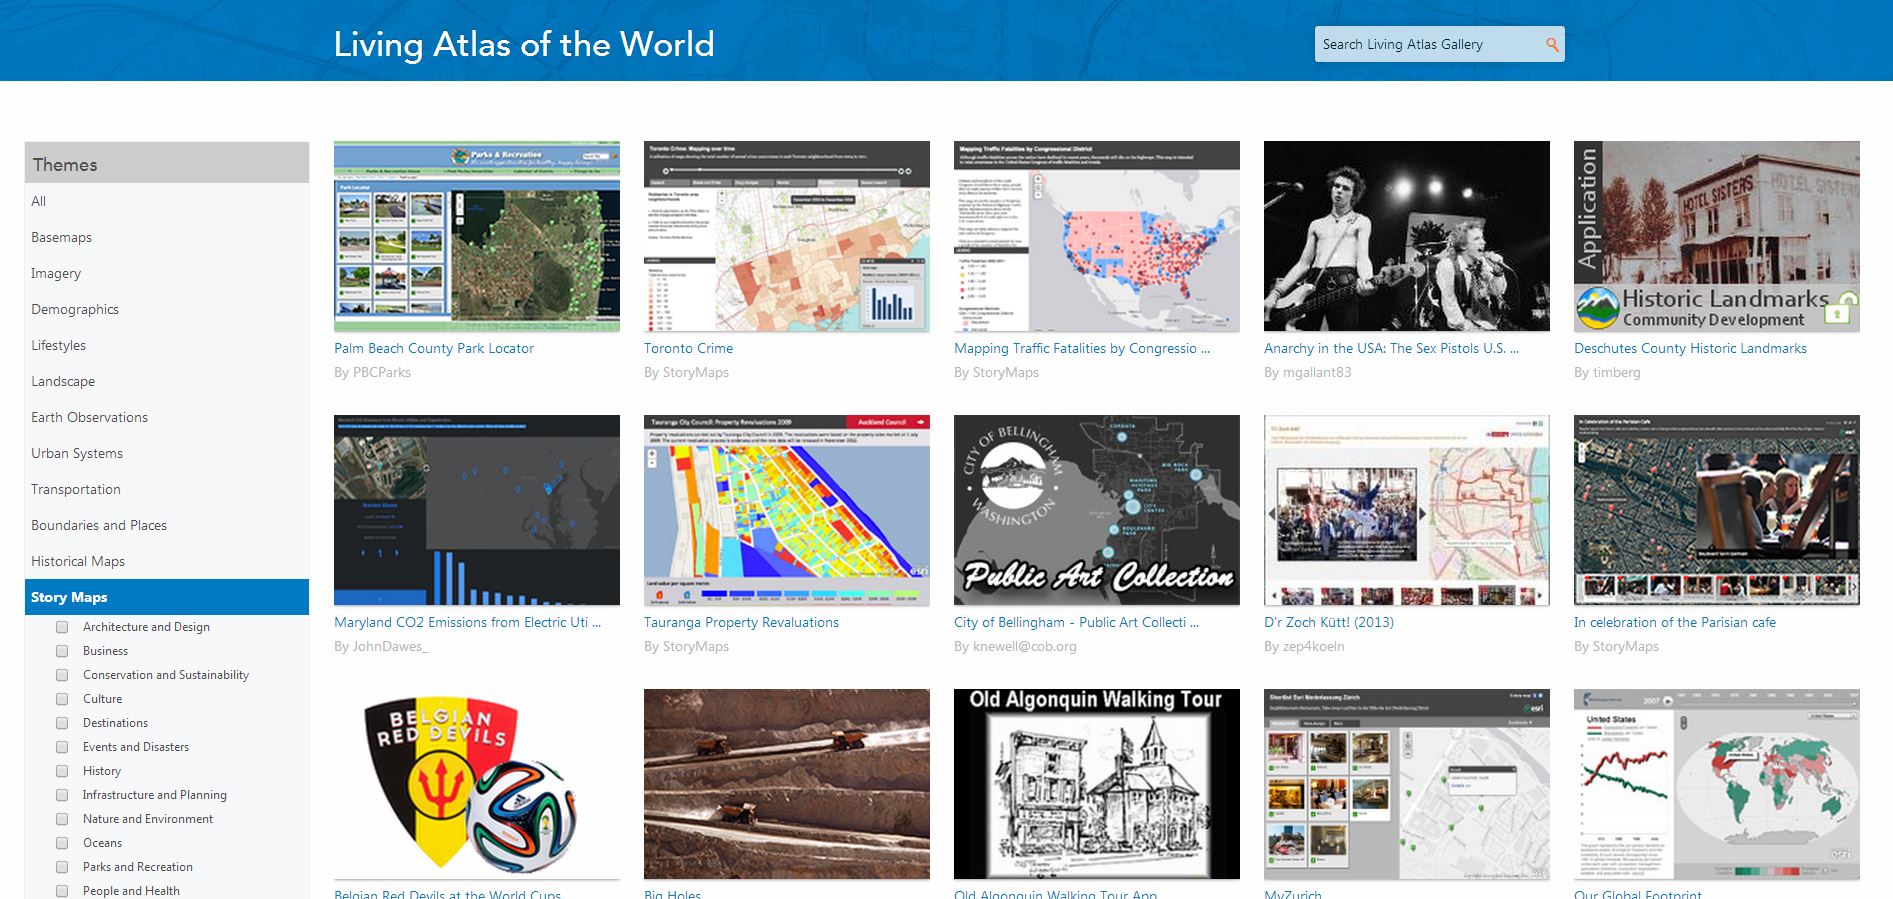
Task: Open the City of Bellingham title link
Action: pyautogui.click(x=1076, y=622)
